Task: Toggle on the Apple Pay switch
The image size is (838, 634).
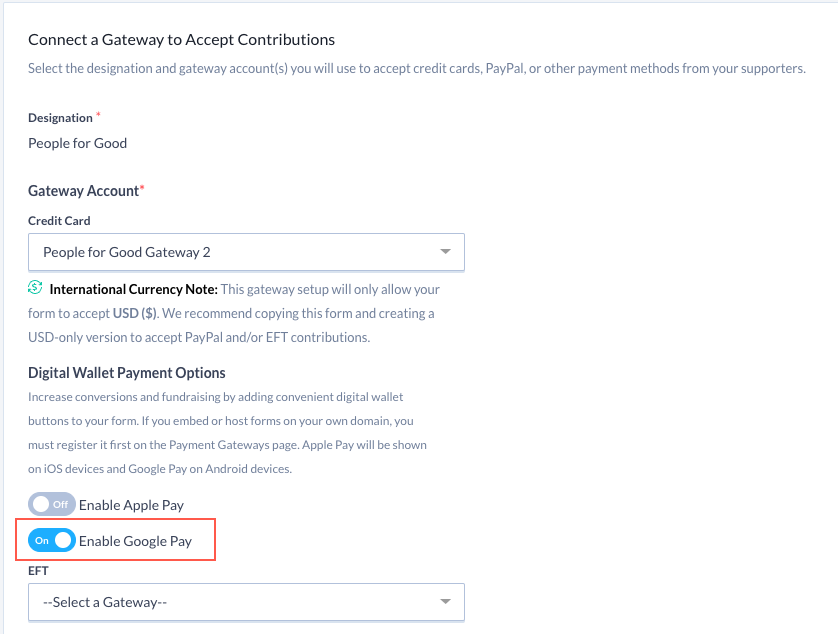Action: click(51, 504)
